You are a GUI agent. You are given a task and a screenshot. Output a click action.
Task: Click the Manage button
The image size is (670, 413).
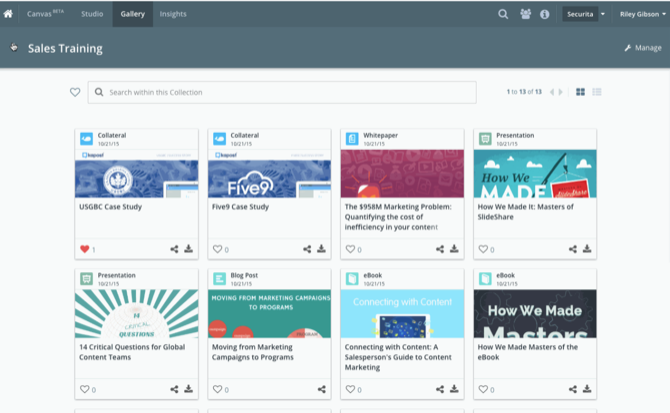(x=642, y=48)
